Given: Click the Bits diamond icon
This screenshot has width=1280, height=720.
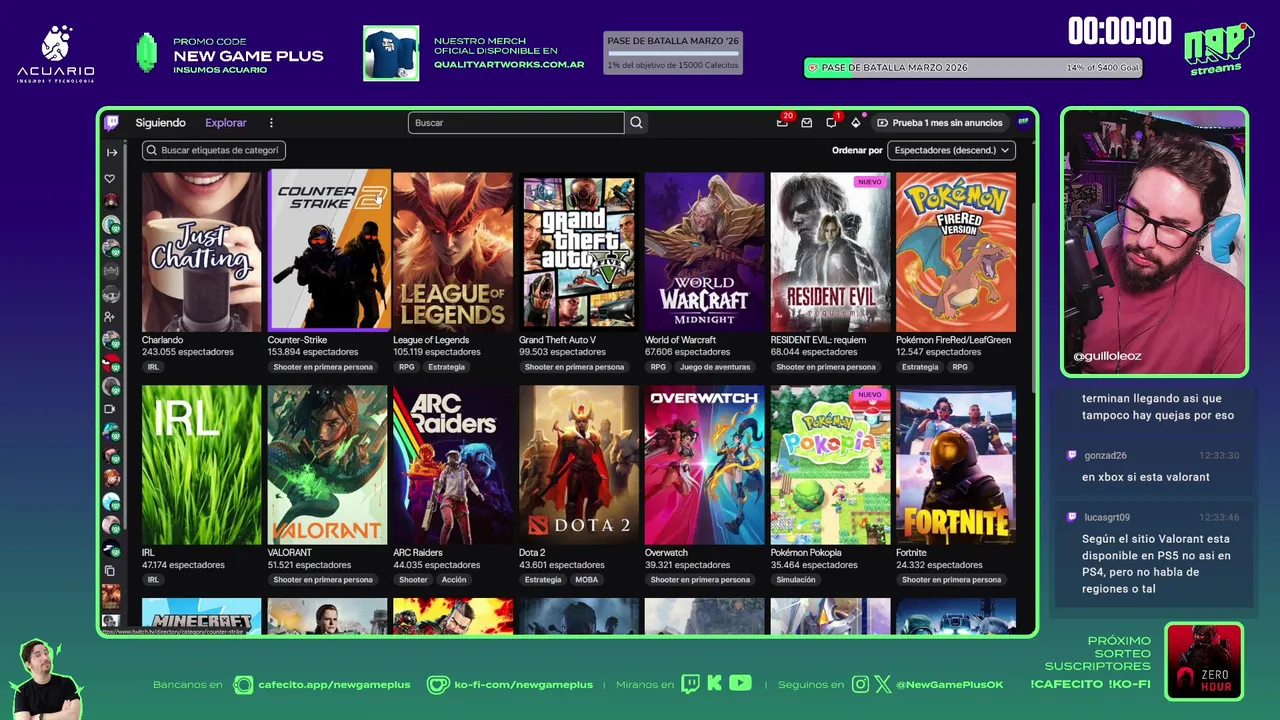Looking at the screenshot, I should pos(855,123).
